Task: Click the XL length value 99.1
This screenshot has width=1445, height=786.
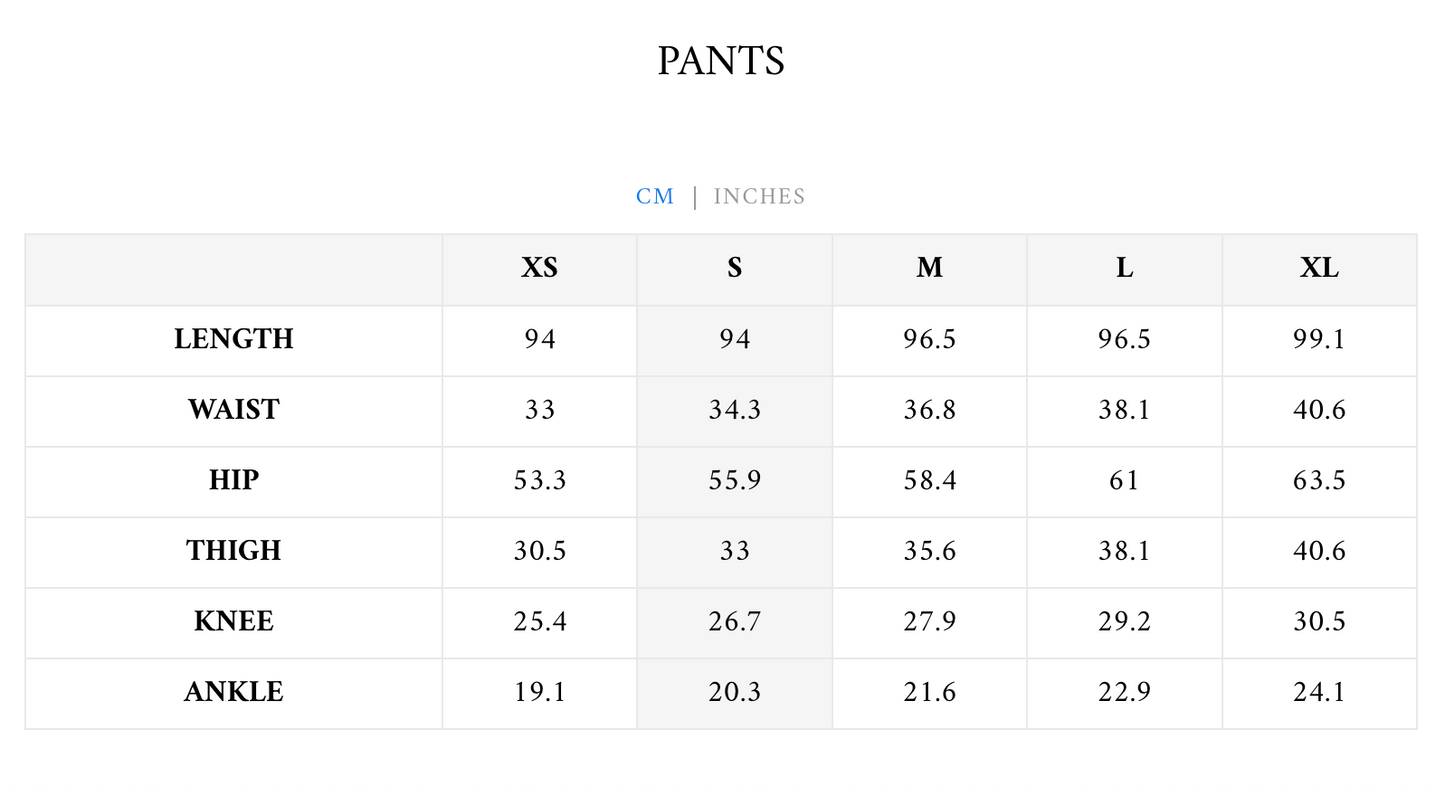Action: (x=1319, y=339)
